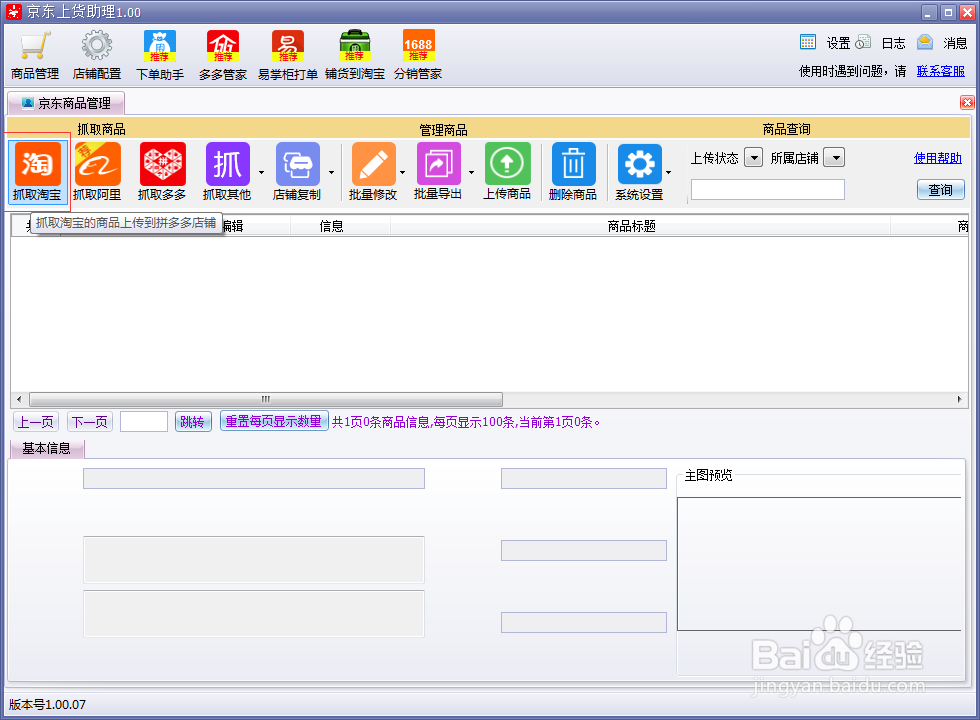Click 删除商品 trash icon

tap(573, 172)
